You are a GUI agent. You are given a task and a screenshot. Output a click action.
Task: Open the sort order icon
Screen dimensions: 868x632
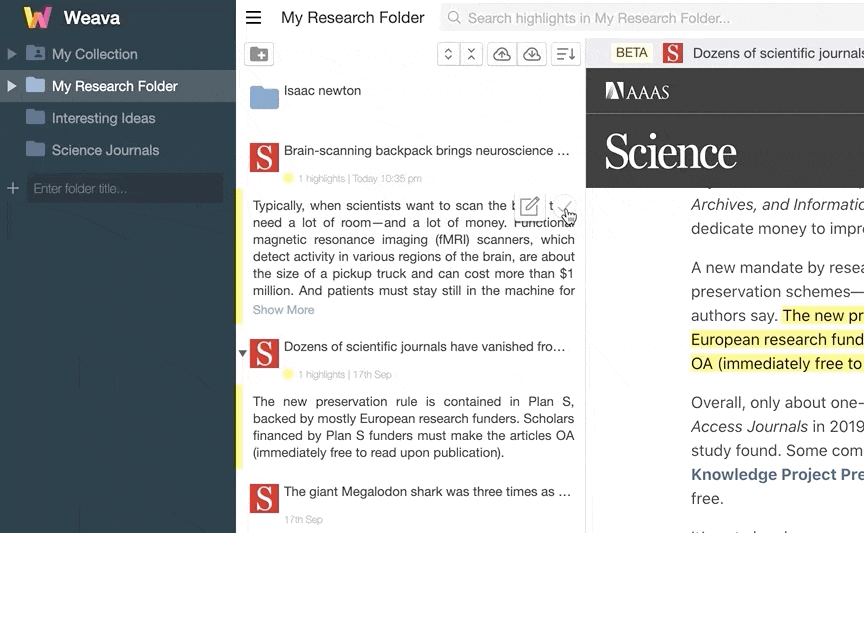coord(565,54)
